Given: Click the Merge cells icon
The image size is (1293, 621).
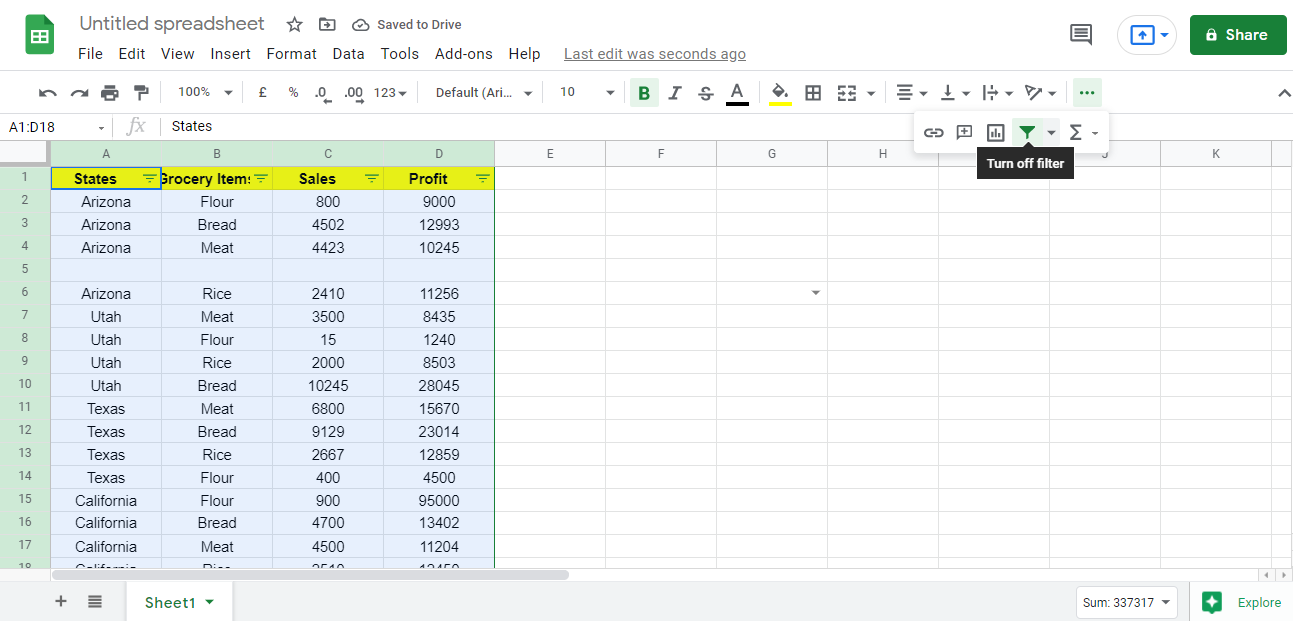Looking at the screenshot, I should point(847,93).
